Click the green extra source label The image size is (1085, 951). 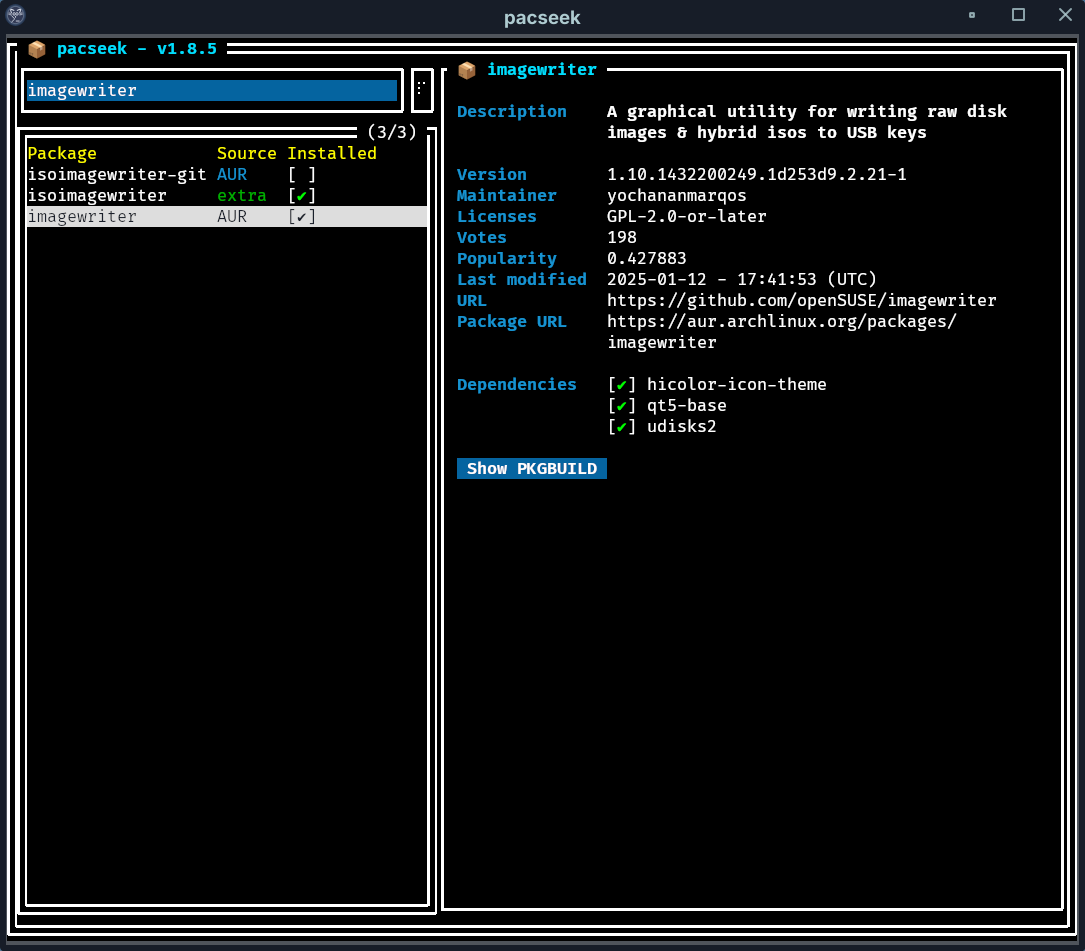[241, 196]
